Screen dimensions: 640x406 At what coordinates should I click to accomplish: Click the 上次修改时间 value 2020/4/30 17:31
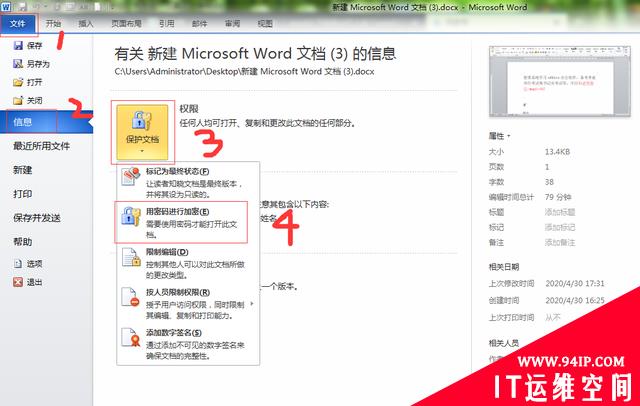(575, 283)
